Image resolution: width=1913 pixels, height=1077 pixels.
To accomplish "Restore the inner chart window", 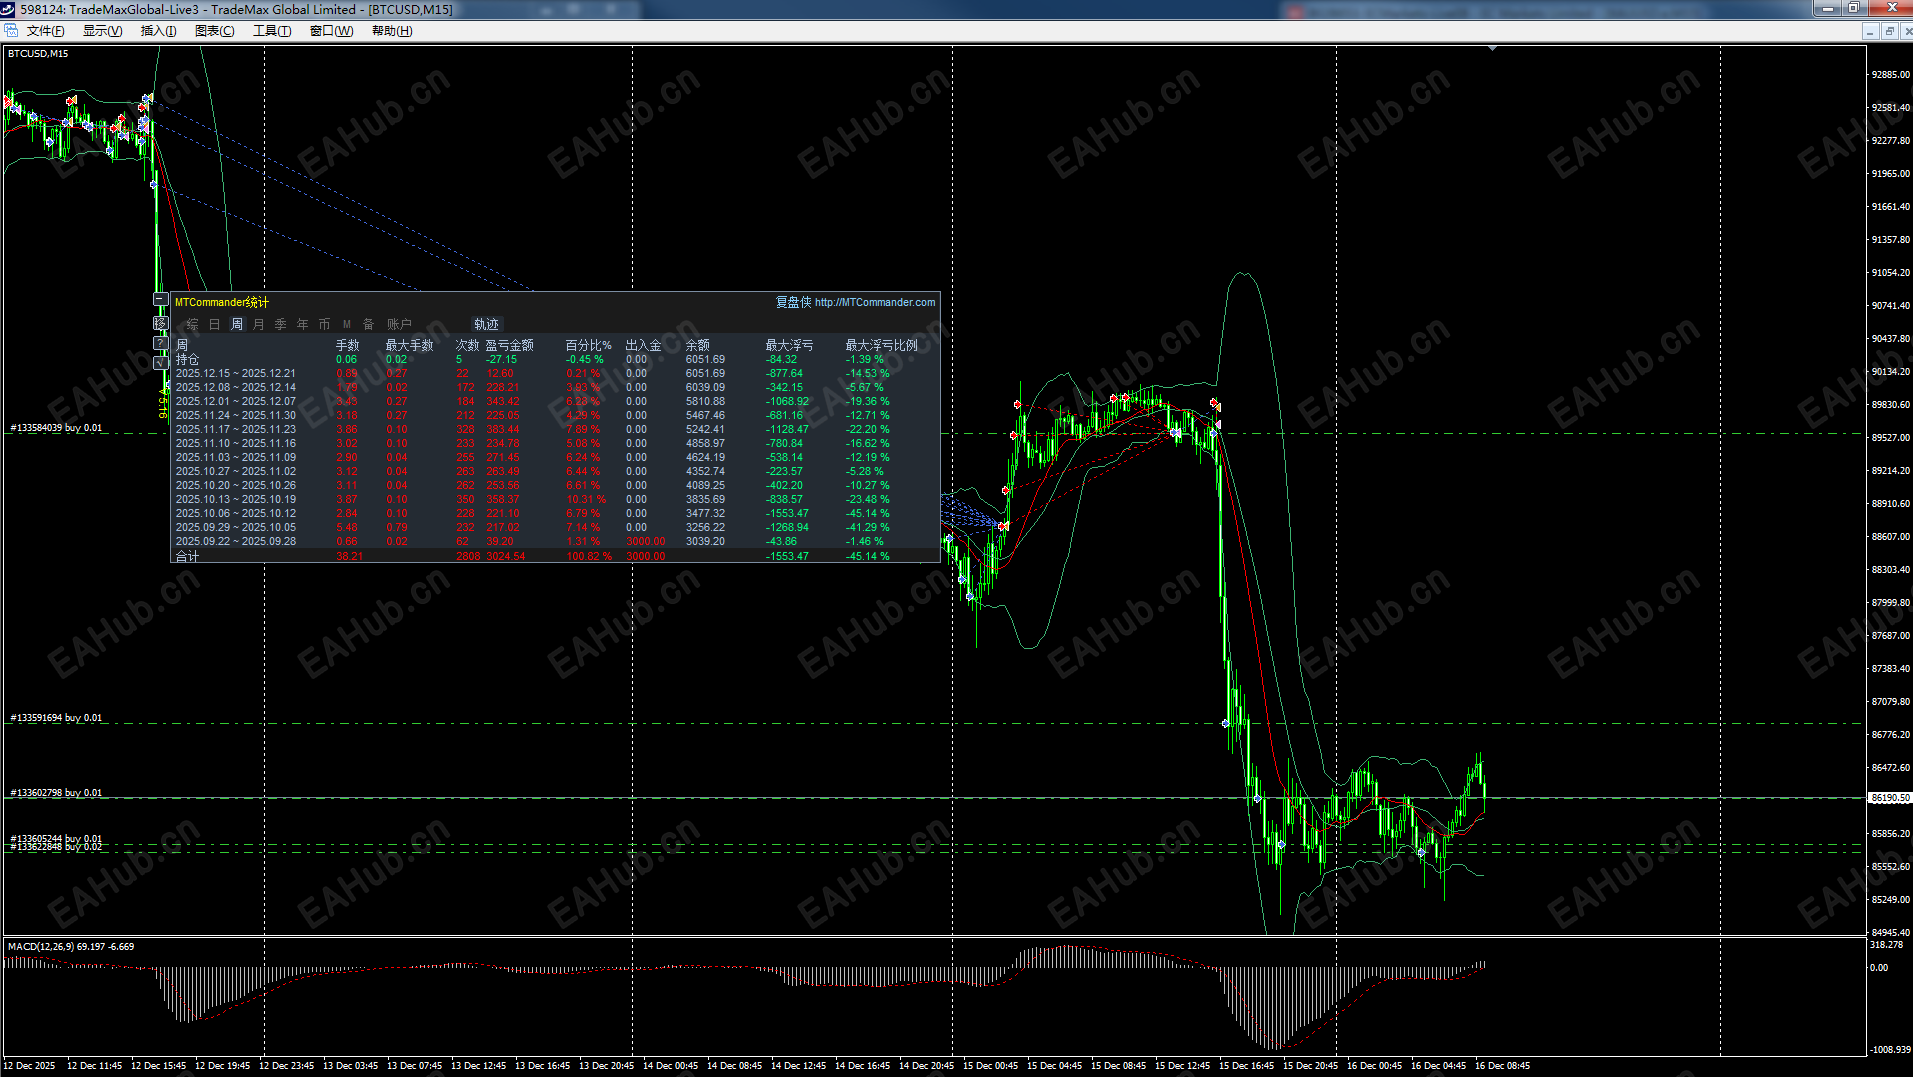I will pyautogui.click(x=1889, y=31).
